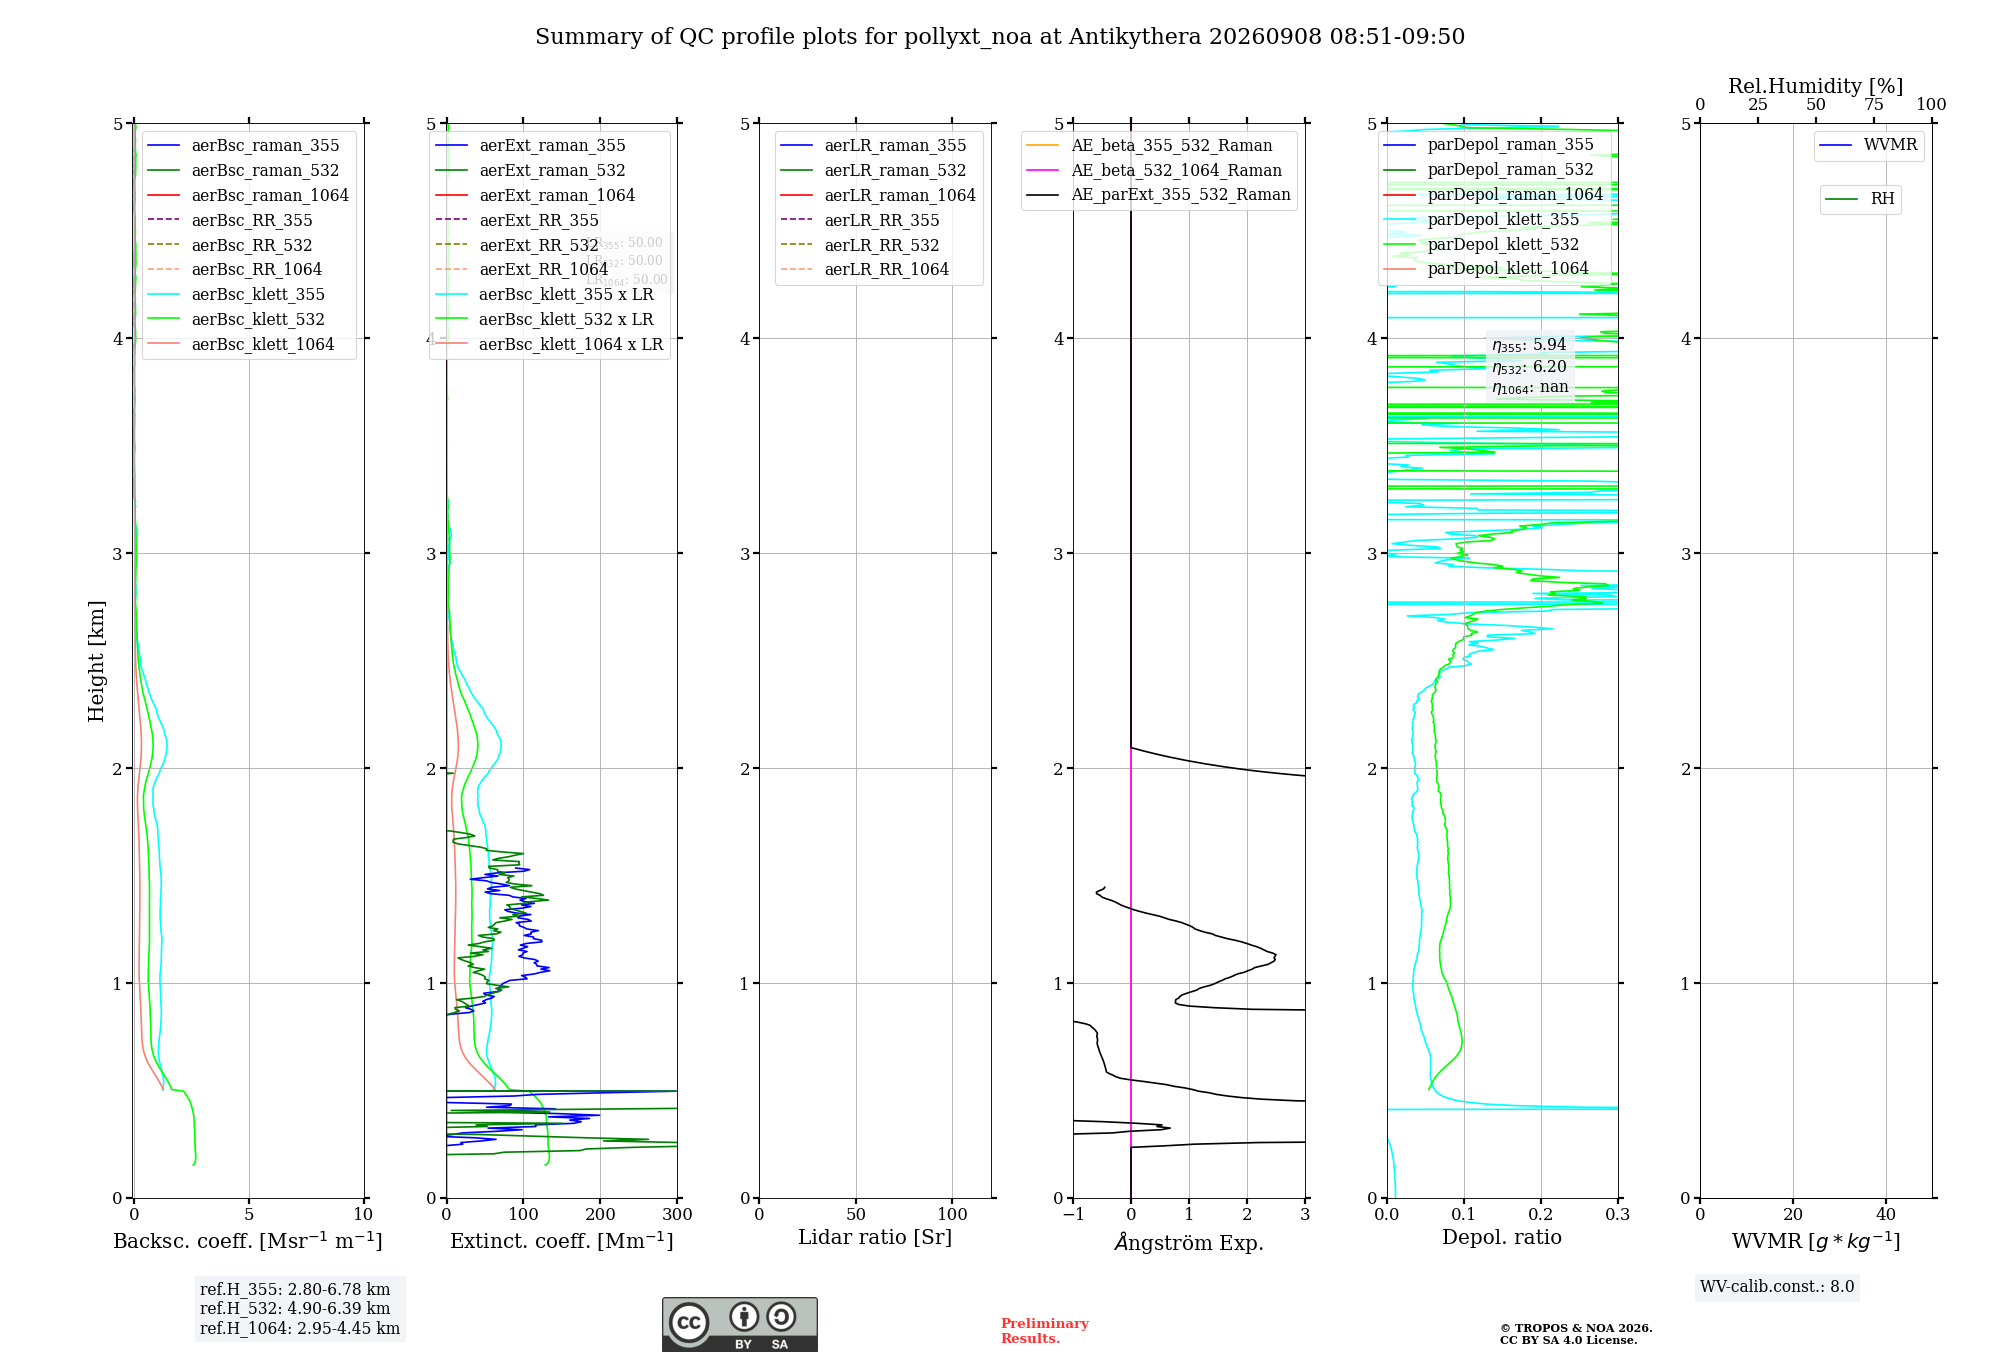Screen dimensions: 2000x1360
Task: Click the aerExt_RR_355 legend label
Action: (539, 221)
